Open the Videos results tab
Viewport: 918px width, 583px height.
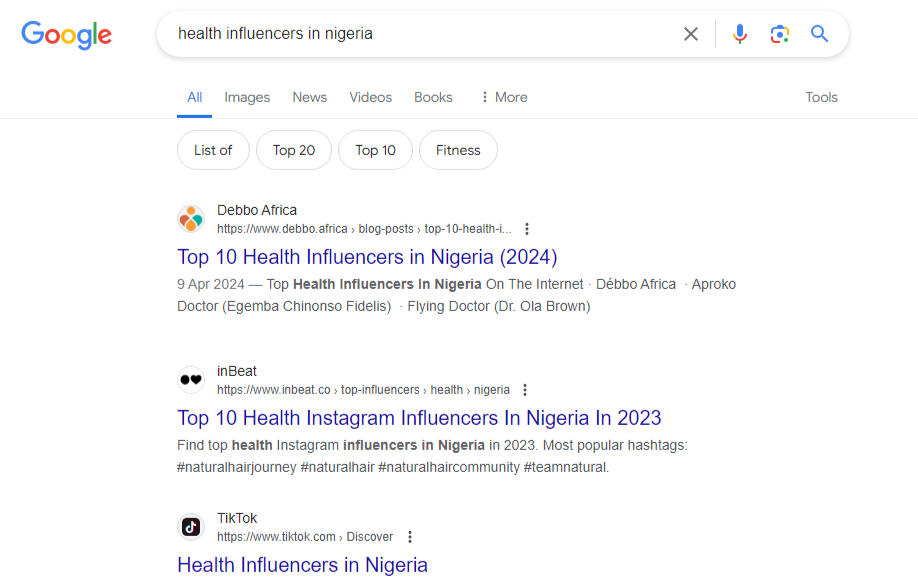(370, 97)
